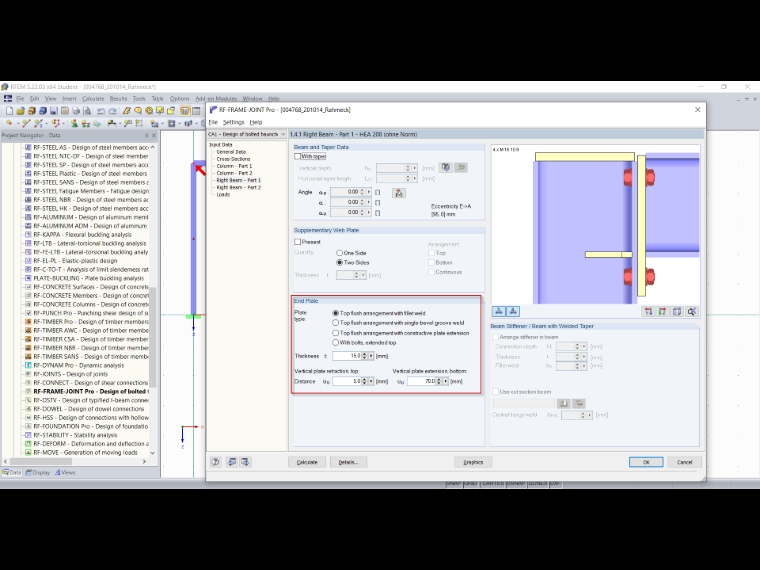
Task: Open the bottom extension value dropdown arrow
Action: (445, 382)
